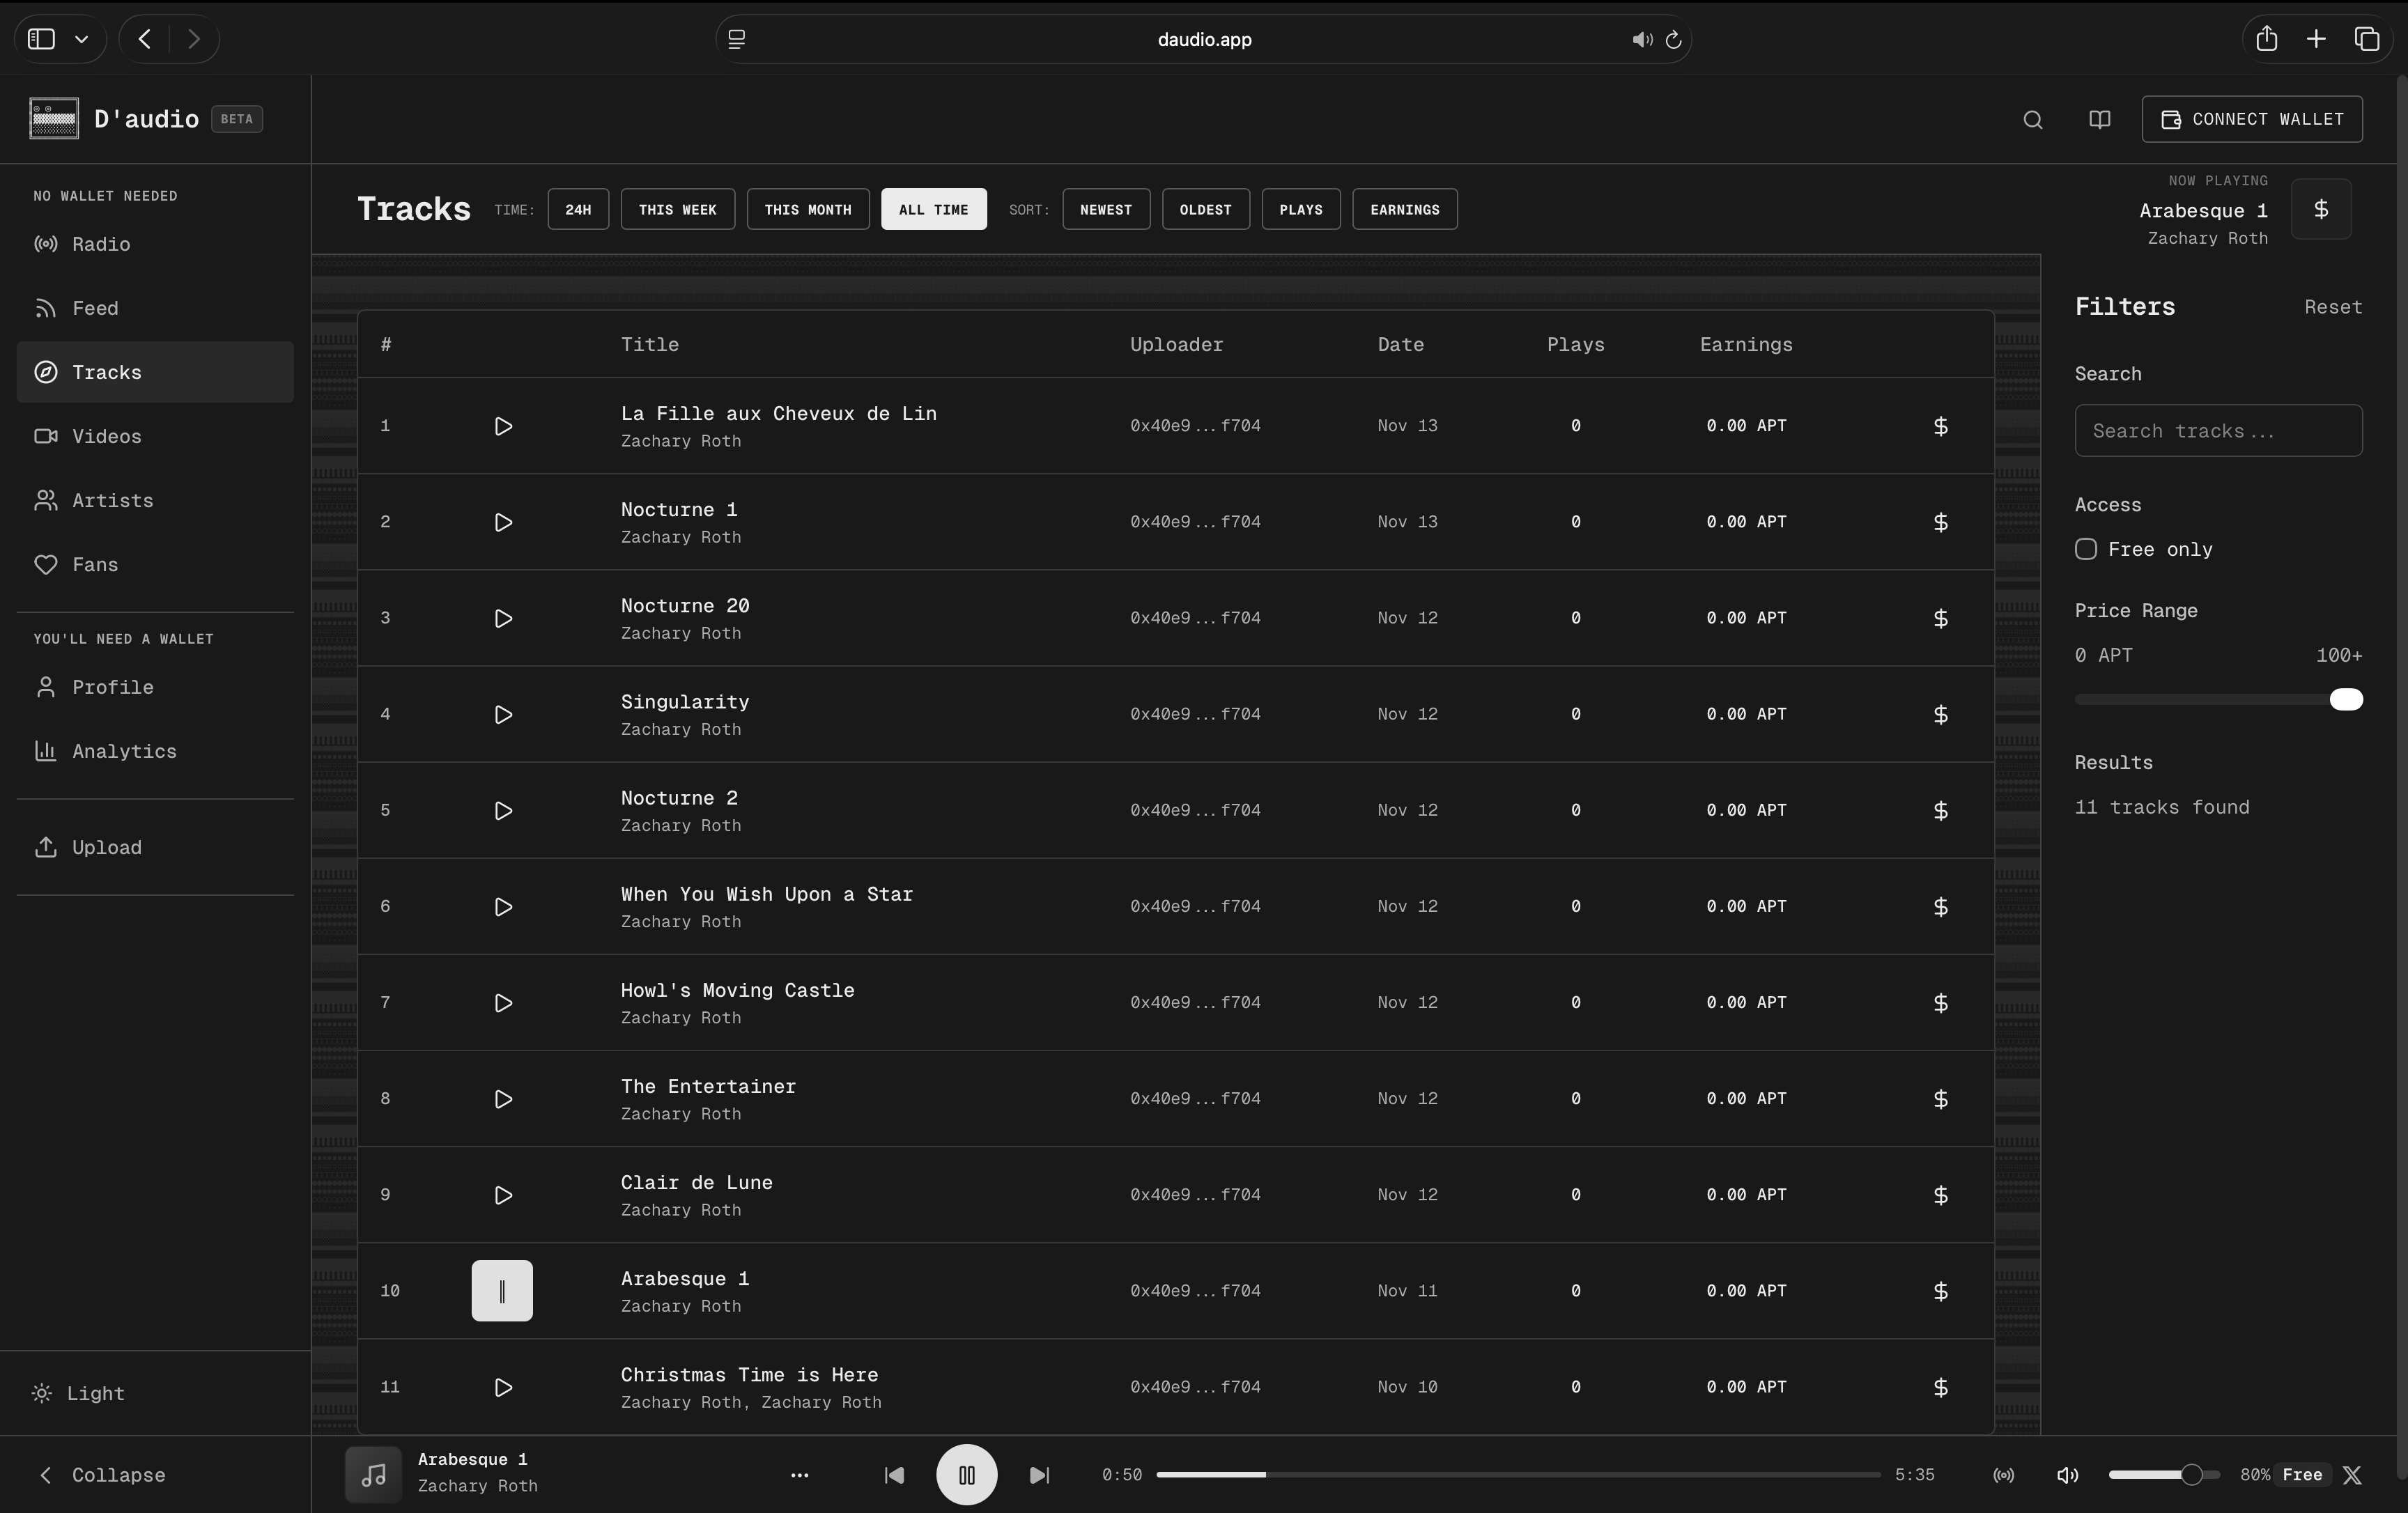Image resolution: width=2408 pixels, height=1513 pixels.
Task: Open the sidebar tab dropdown chevron
Action: [x=82, y=39]
